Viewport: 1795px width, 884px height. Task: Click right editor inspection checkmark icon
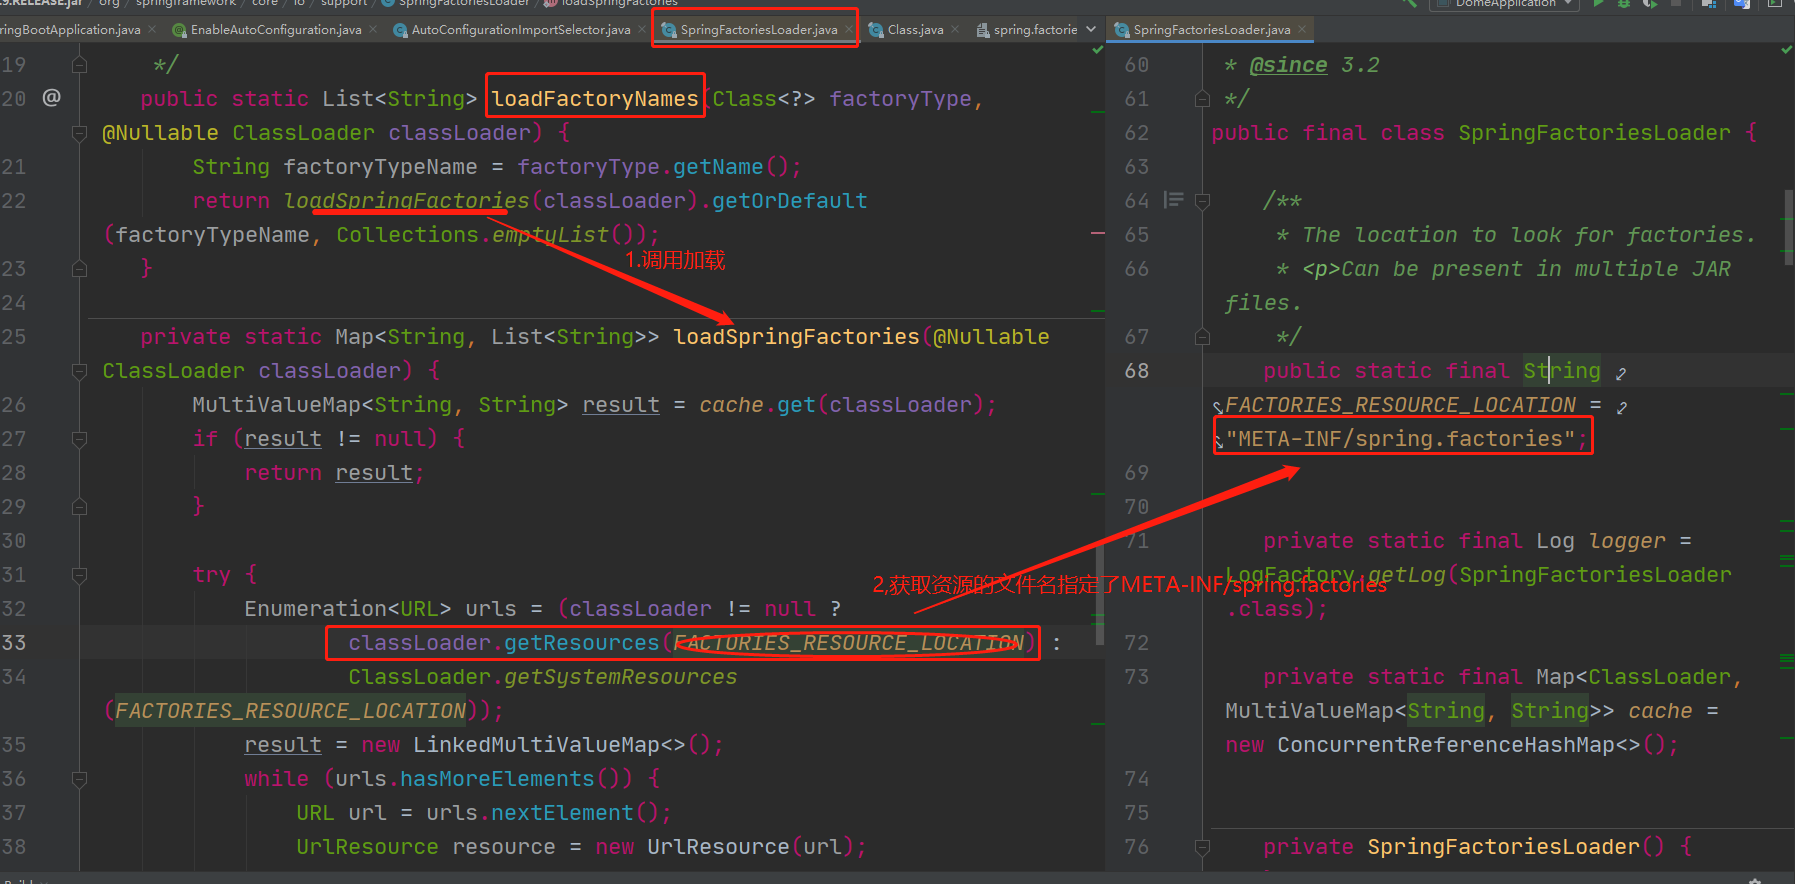click(x=1787, y=49)
